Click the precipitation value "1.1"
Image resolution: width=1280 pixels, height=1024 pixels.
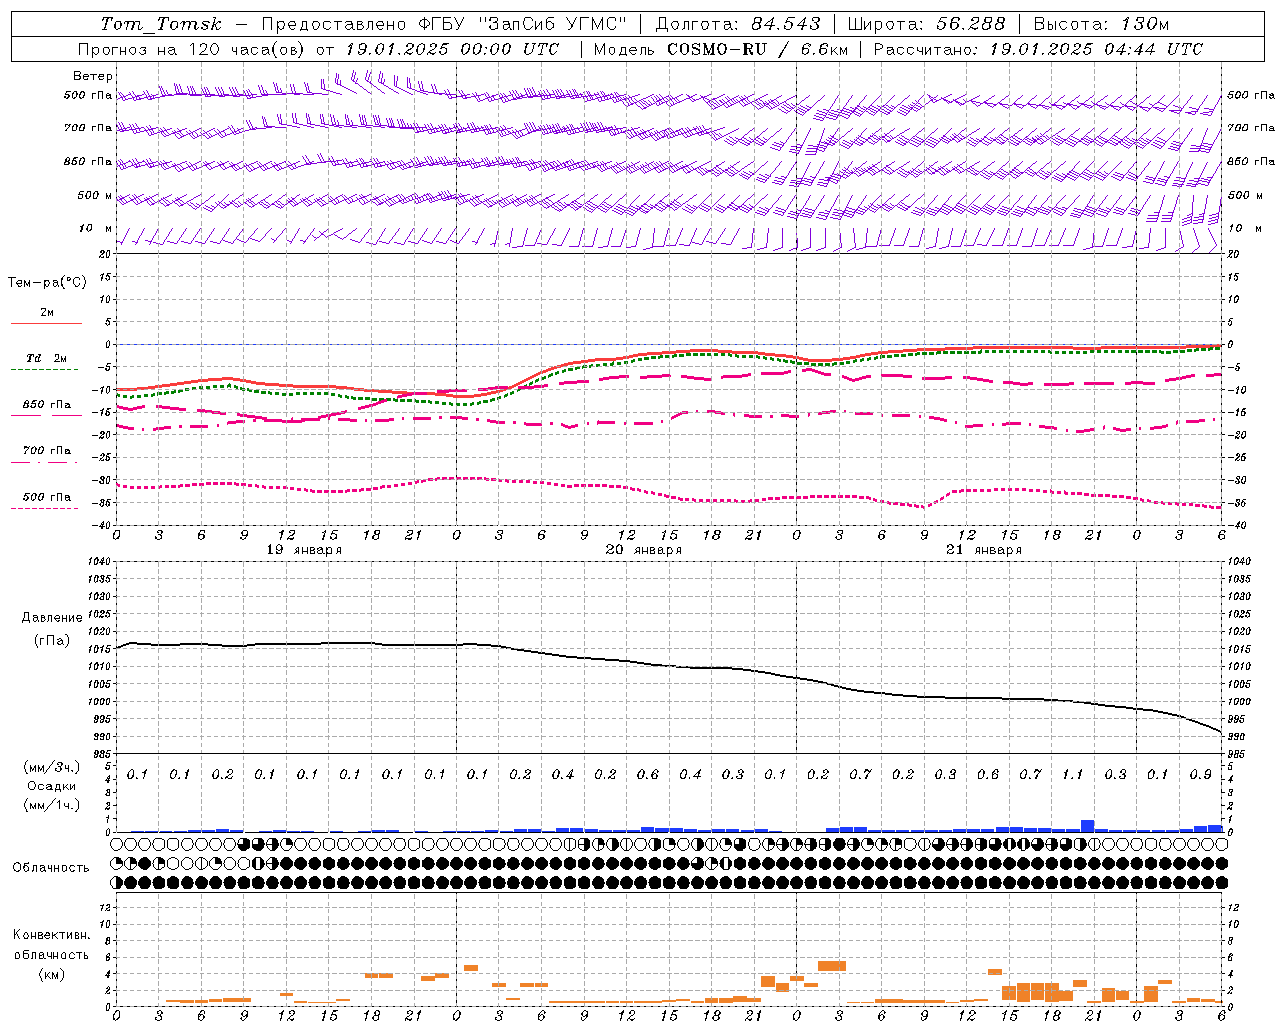click(x=1073, y=775)
